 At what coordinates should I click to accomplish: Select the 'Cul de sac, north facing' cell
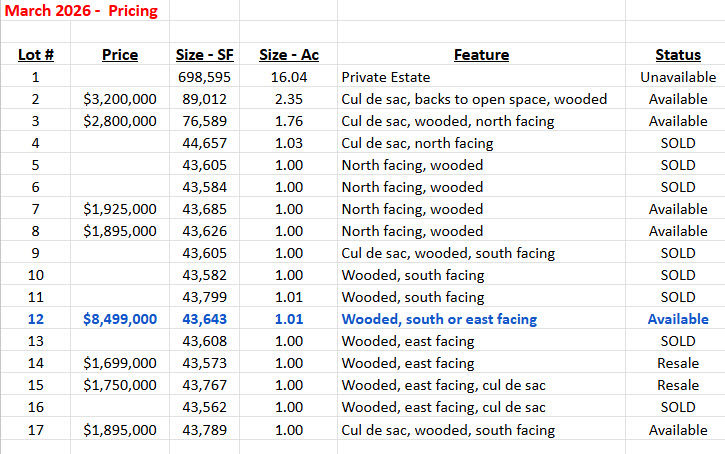417,143
